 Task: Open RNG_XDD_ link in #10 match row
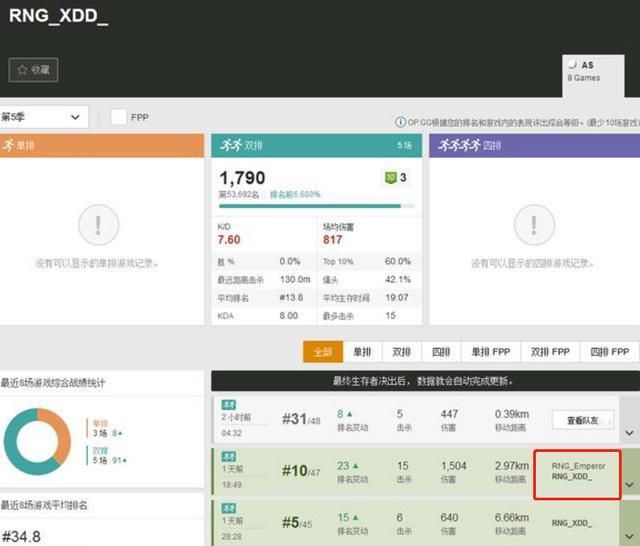[571, 476]
